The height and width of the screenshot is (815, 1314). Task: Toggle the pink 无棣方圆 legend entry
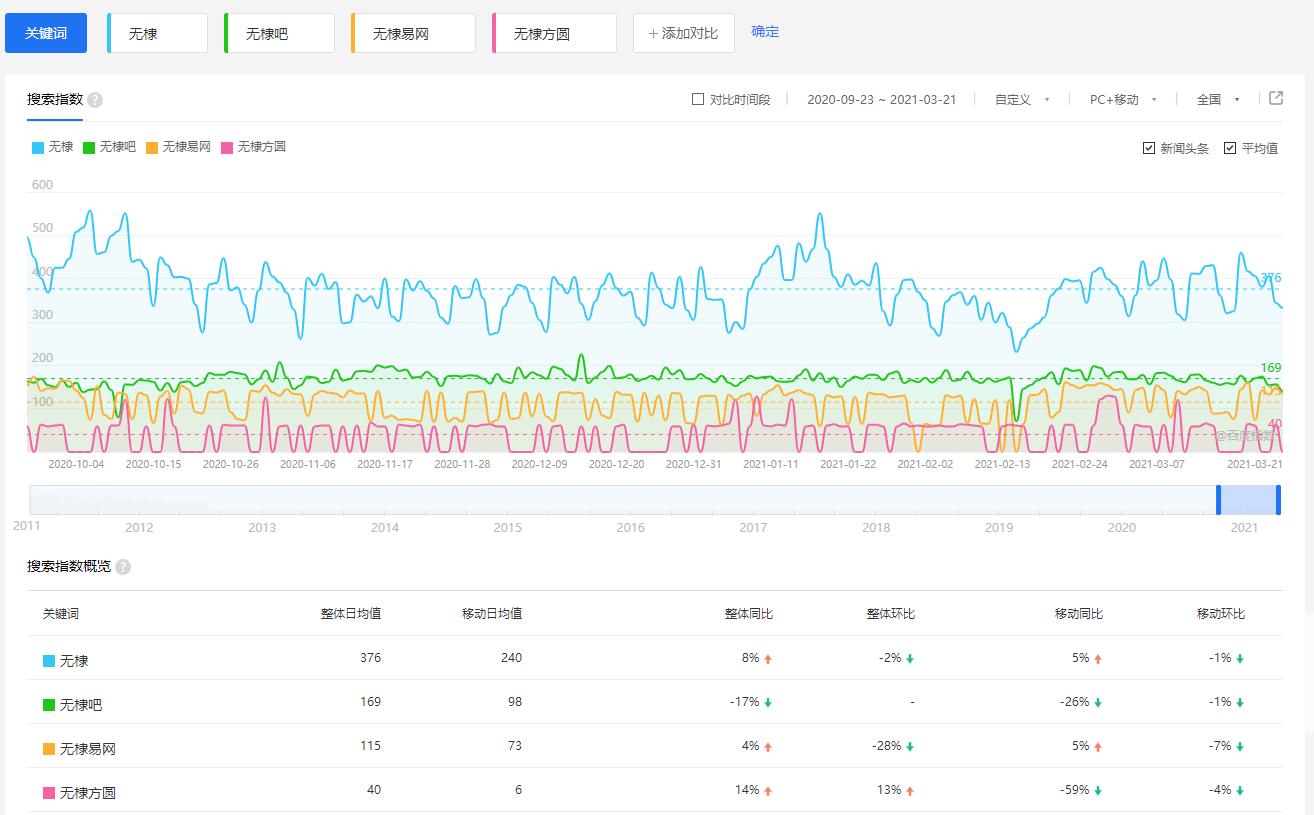click(253, 147)
